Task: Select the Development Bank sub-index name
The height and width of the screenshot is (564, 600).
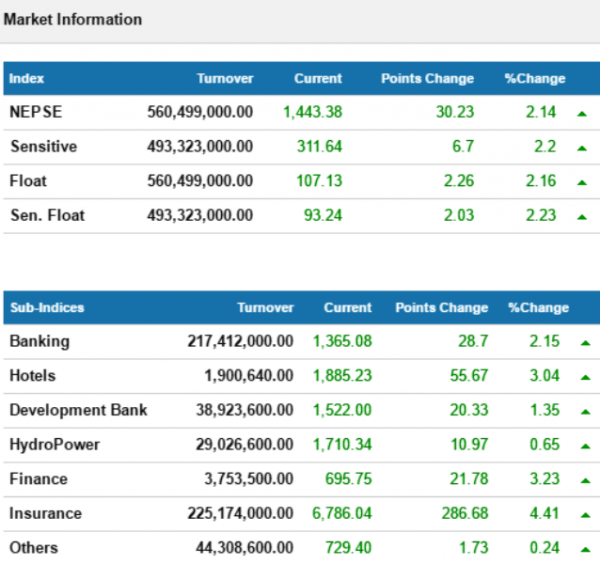Action: [x=78, y=410]
